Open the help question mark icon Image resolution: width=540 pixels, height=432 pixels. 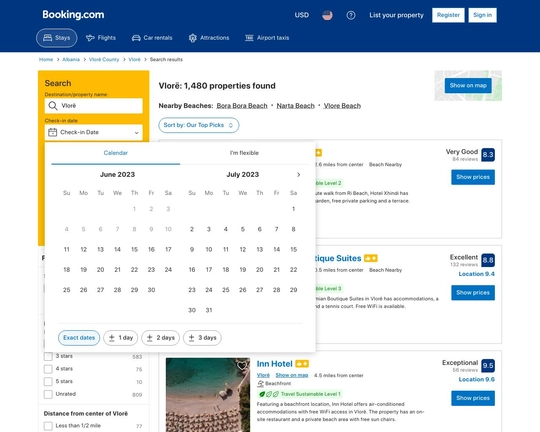click(x=351, y=15)
